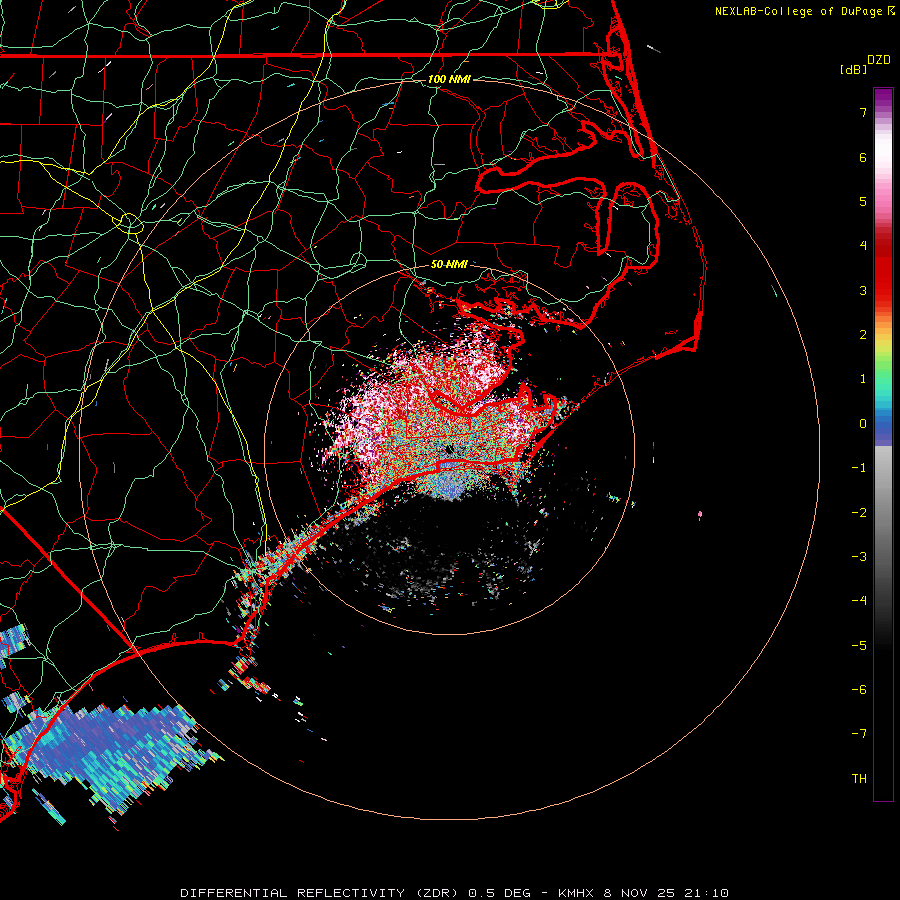Viewport: 900px width, 900px height.
Task: Click the Differential Reflectivity KMHX caption
Action: point(455,893)
